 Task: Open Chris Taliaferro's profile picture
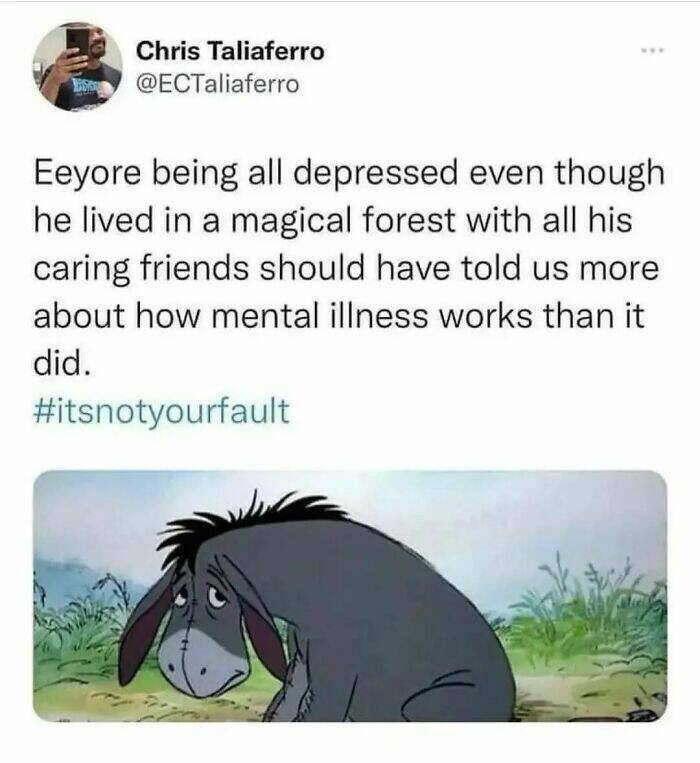[77, 67]
